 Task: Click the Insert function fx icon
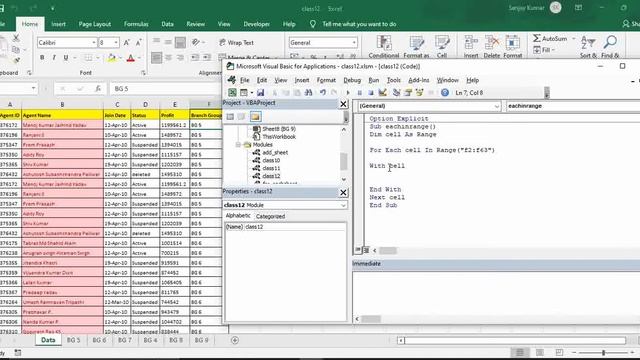98,89
